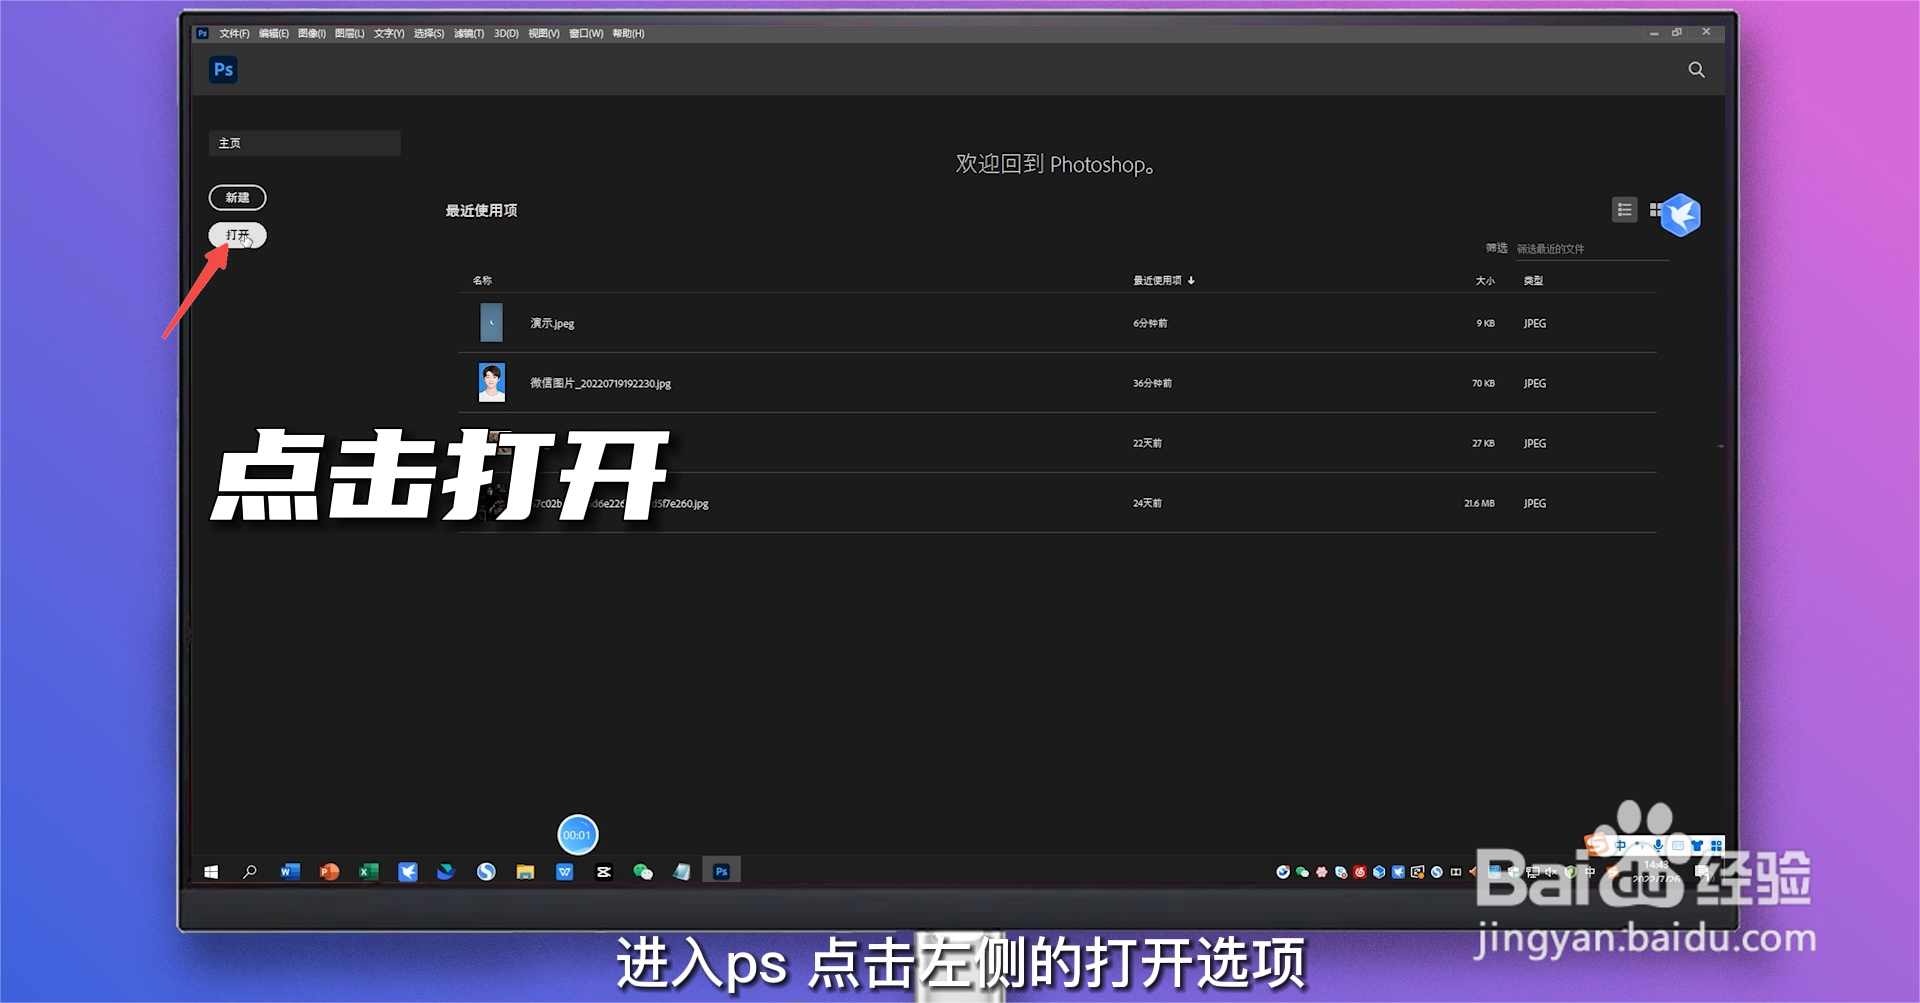Click the 22天前 timestamp
The image size is (1920, 1003).
coord(1147,443)
